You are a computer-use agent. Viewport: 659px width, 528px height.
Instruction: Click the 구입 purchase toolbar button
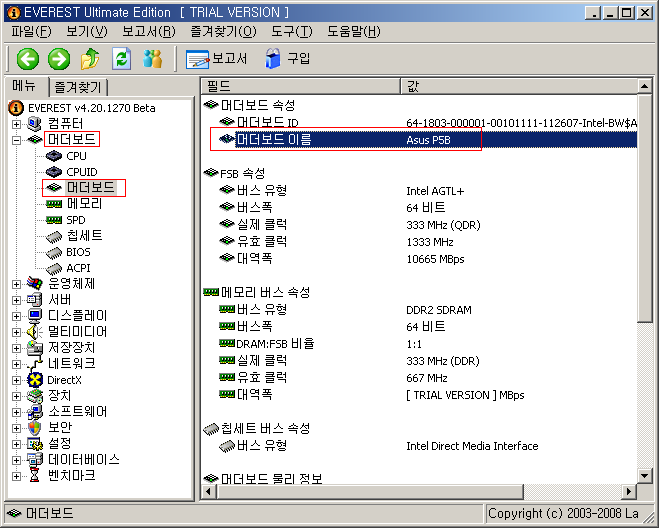(287, 58)
